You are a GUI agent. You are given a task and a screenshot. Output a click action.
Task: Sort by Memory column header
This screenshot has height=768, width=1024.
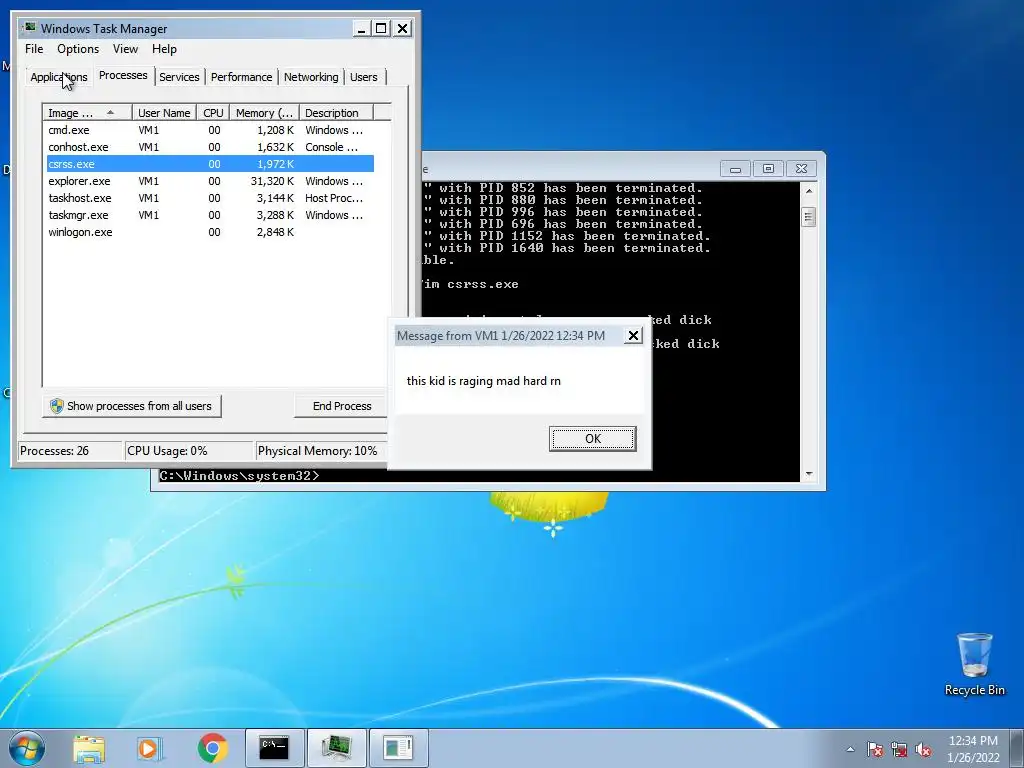[x=264, y=112]
